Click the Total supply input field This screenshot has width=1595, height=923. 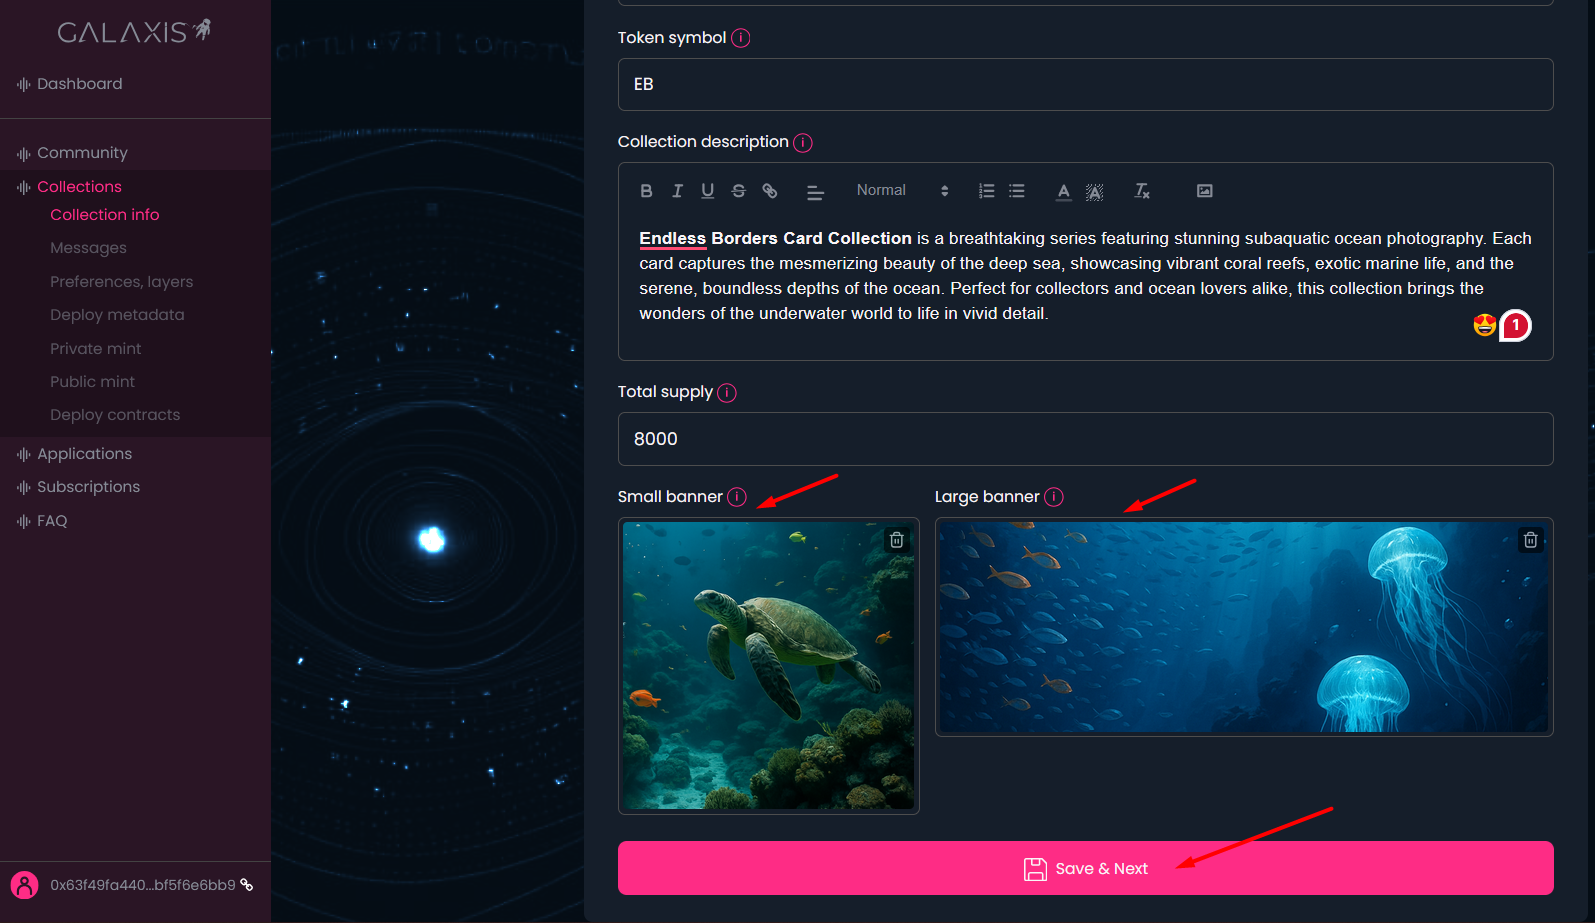(x=1085, y=439)
